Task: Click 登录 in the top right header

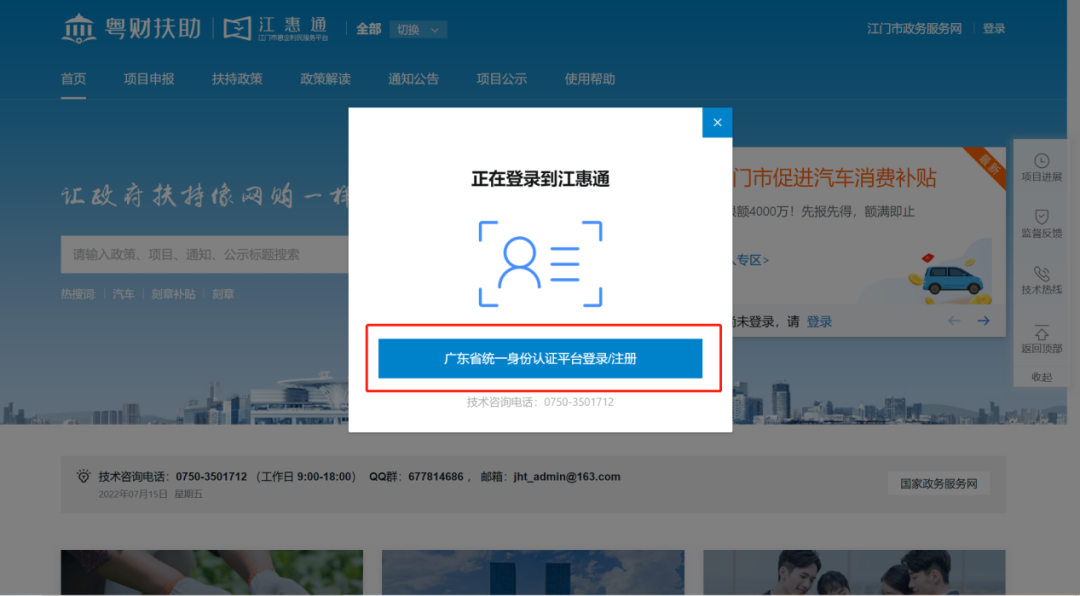Action: (994, 29)
